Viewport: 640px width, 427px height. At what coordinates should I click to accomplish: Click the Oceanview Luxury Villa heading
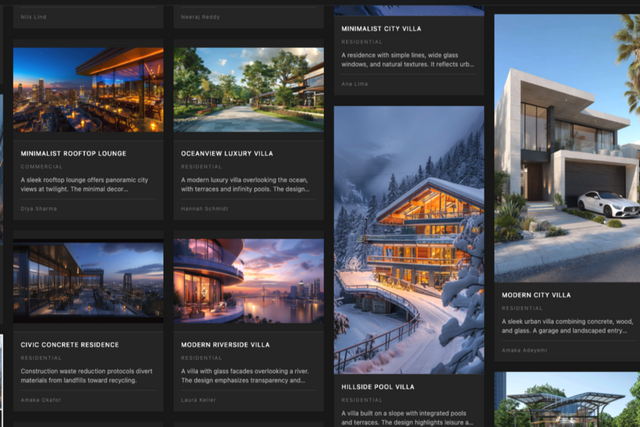click(226, 154)
